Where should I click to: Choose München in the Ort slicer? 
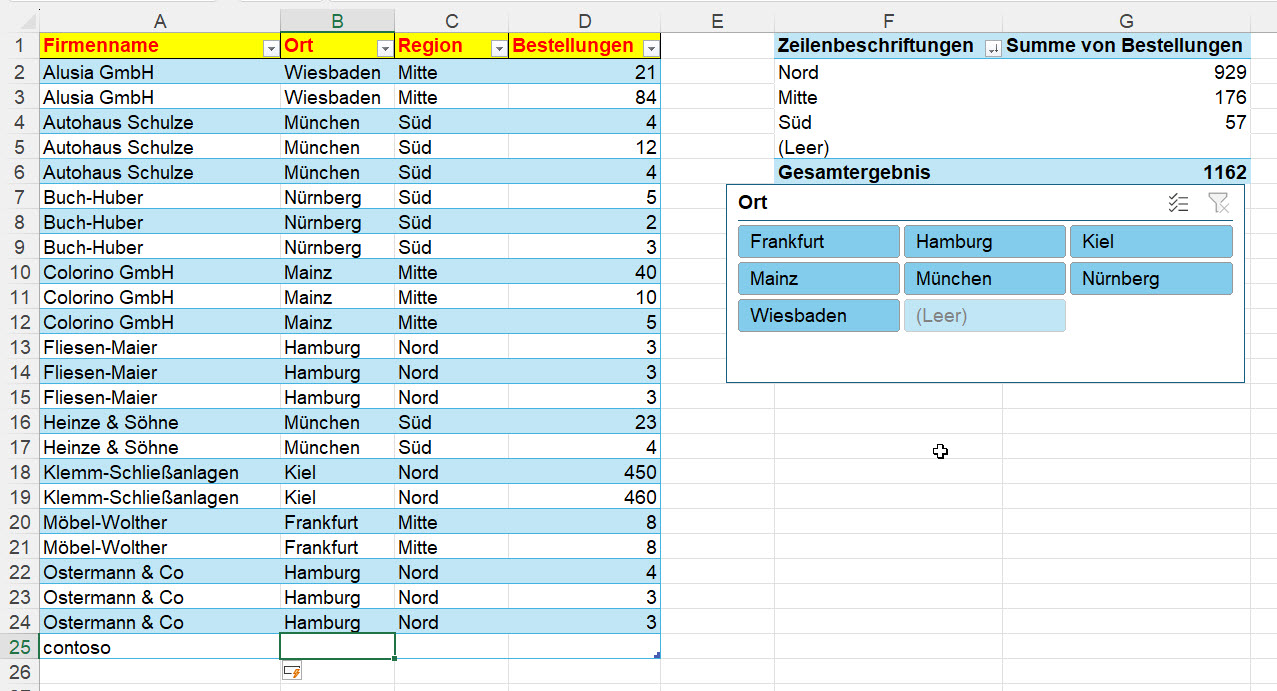pyautogui.click(x=984, y=279)
